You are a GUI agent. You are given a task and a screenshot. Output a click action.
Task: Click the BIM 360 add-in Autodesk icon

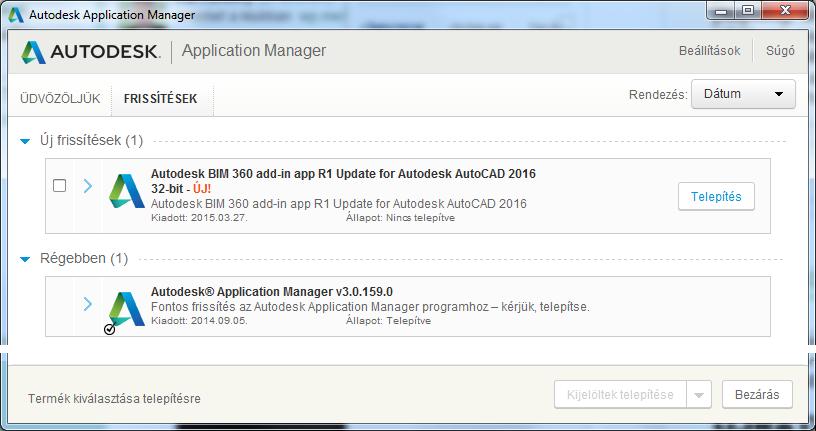(x=127, y=191)
